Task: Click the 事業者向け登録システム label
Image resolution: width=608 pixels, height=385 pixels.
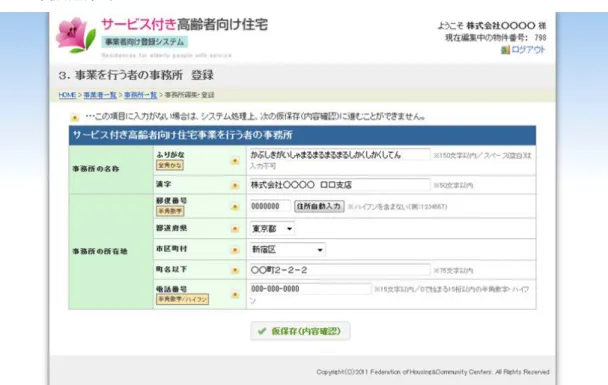Action: 145,42
